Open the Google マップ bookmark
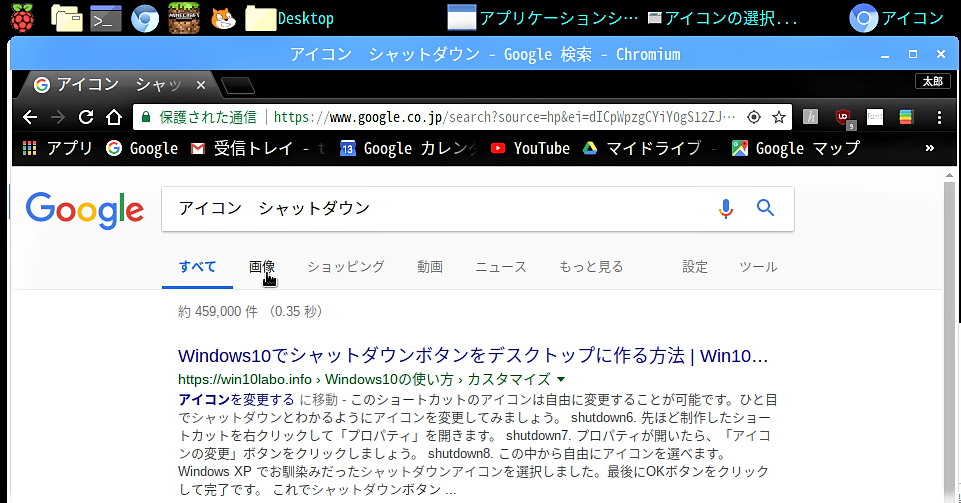Image resolution: width=961 pixels, height=503 pixels. pyautogui.click(x=796, y=148)
